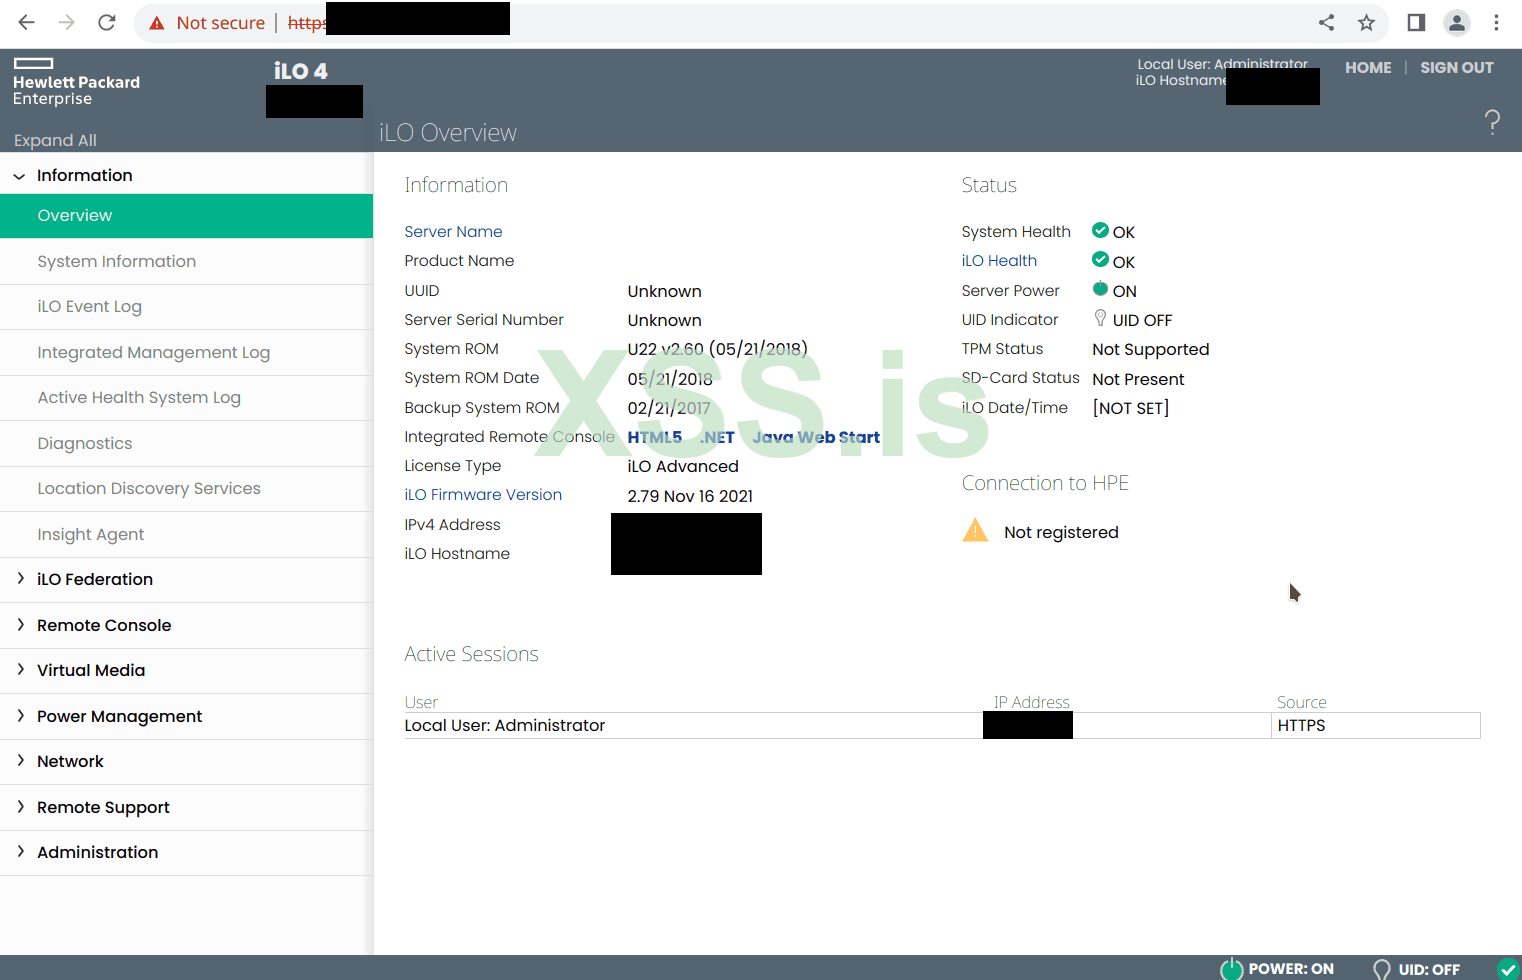1522x980 pixels.
Task: Click the POWER: ON footer text
Action: click(1291, 969)
